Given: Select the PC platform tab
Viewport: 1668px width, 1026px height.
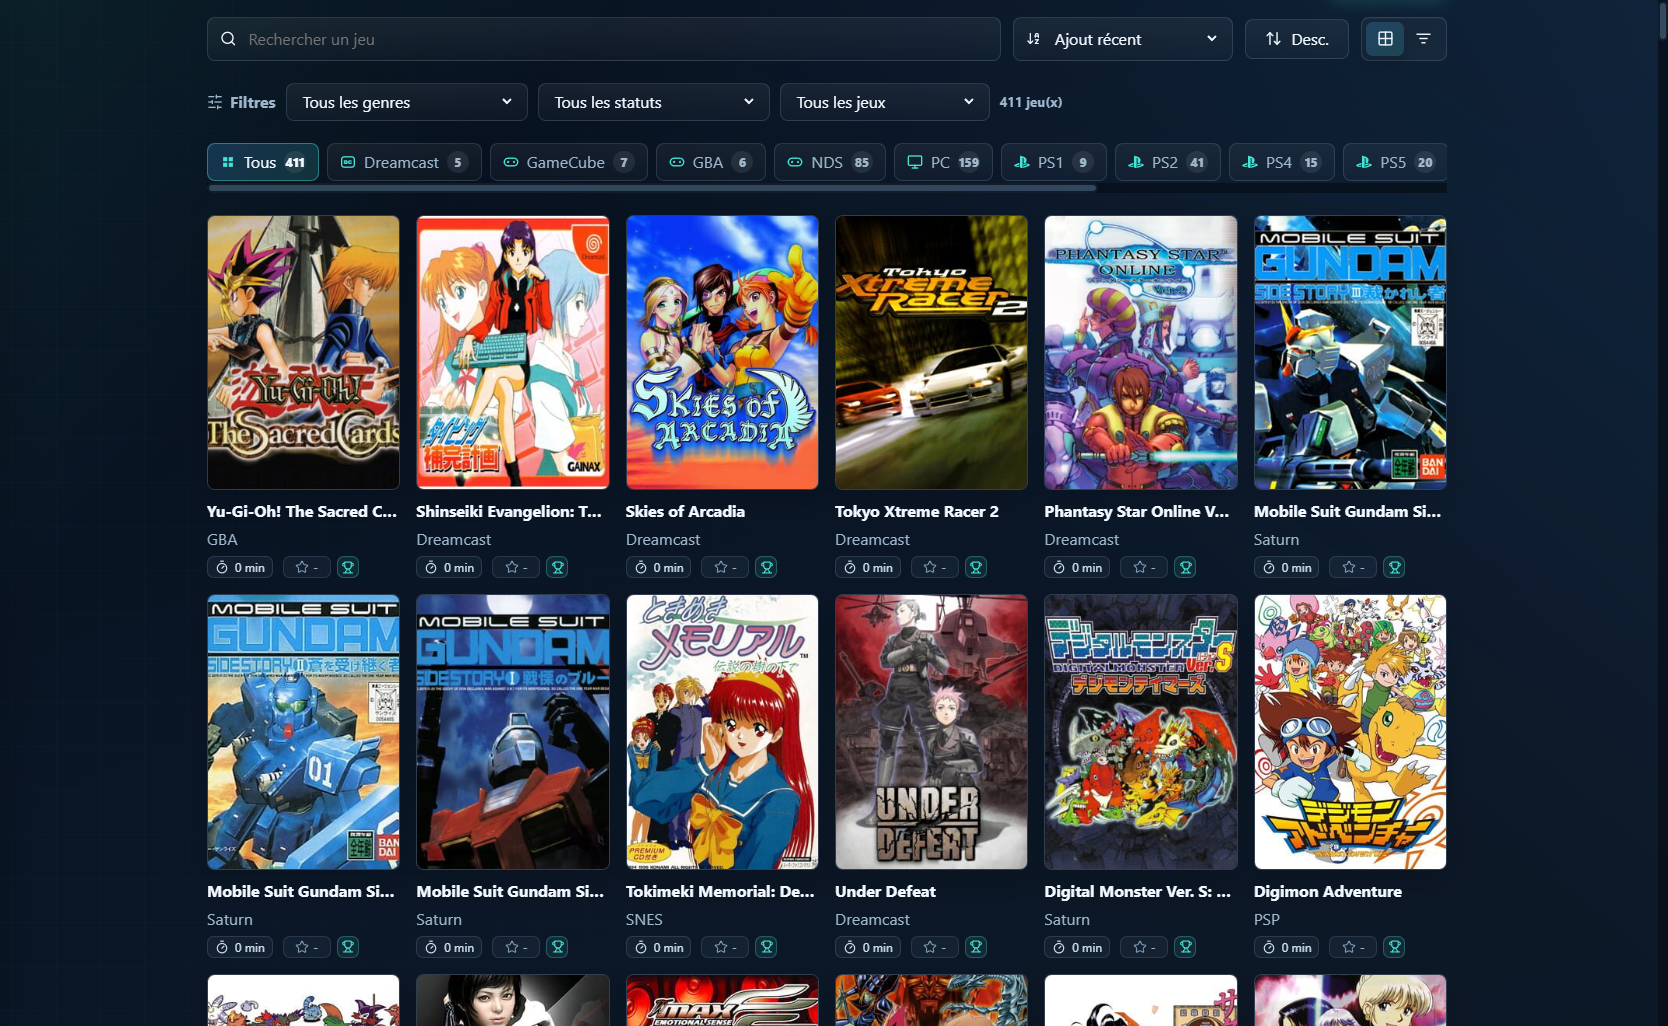Looking at the screenshot, I should (x=943, y=162).
